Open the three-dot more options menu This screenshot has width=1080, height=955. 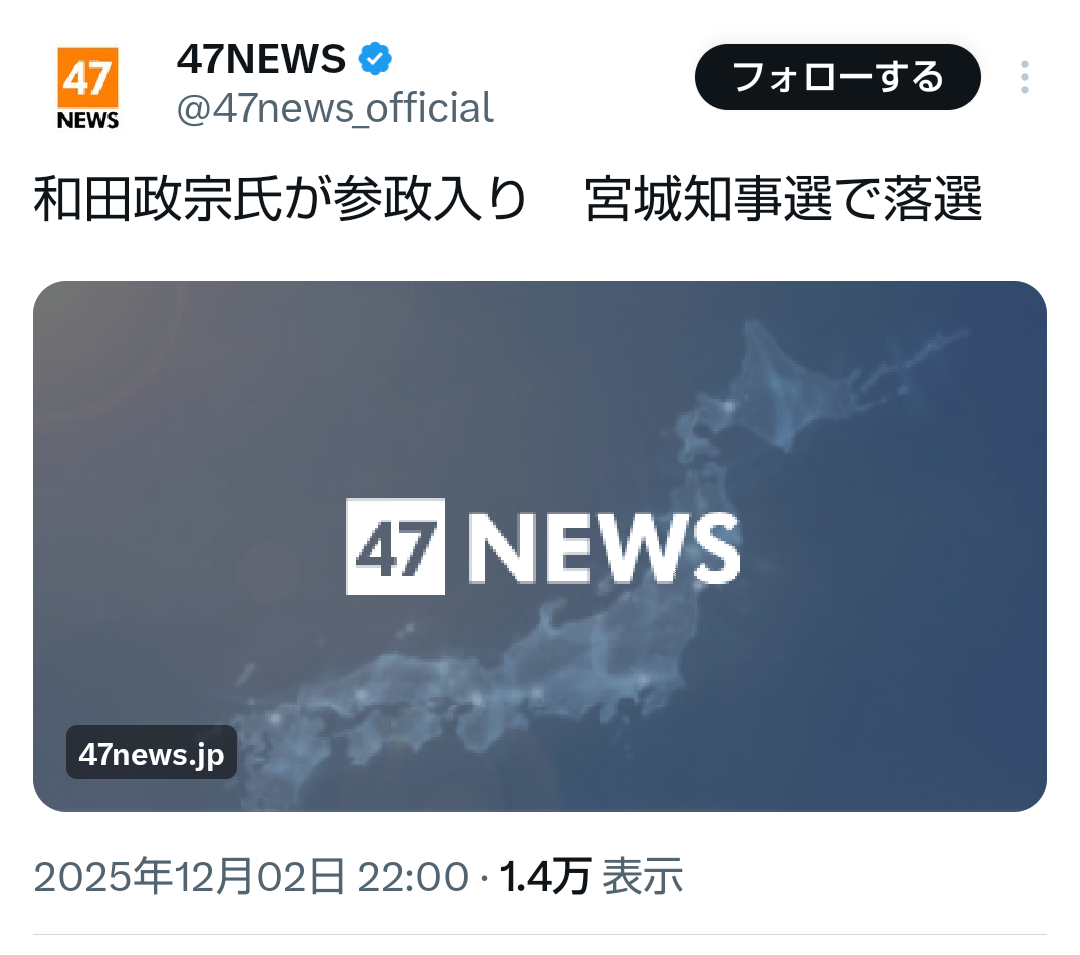pyautogui.click(x=1024, y=77)
